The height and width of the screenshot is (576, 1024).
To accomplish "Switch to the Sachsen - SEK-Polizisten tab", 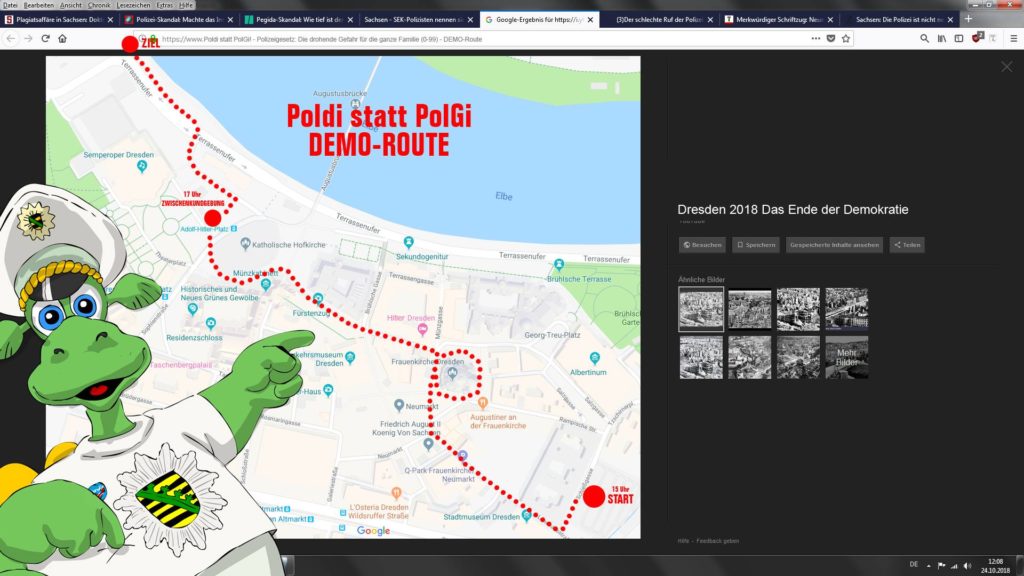I will point(419,20).
